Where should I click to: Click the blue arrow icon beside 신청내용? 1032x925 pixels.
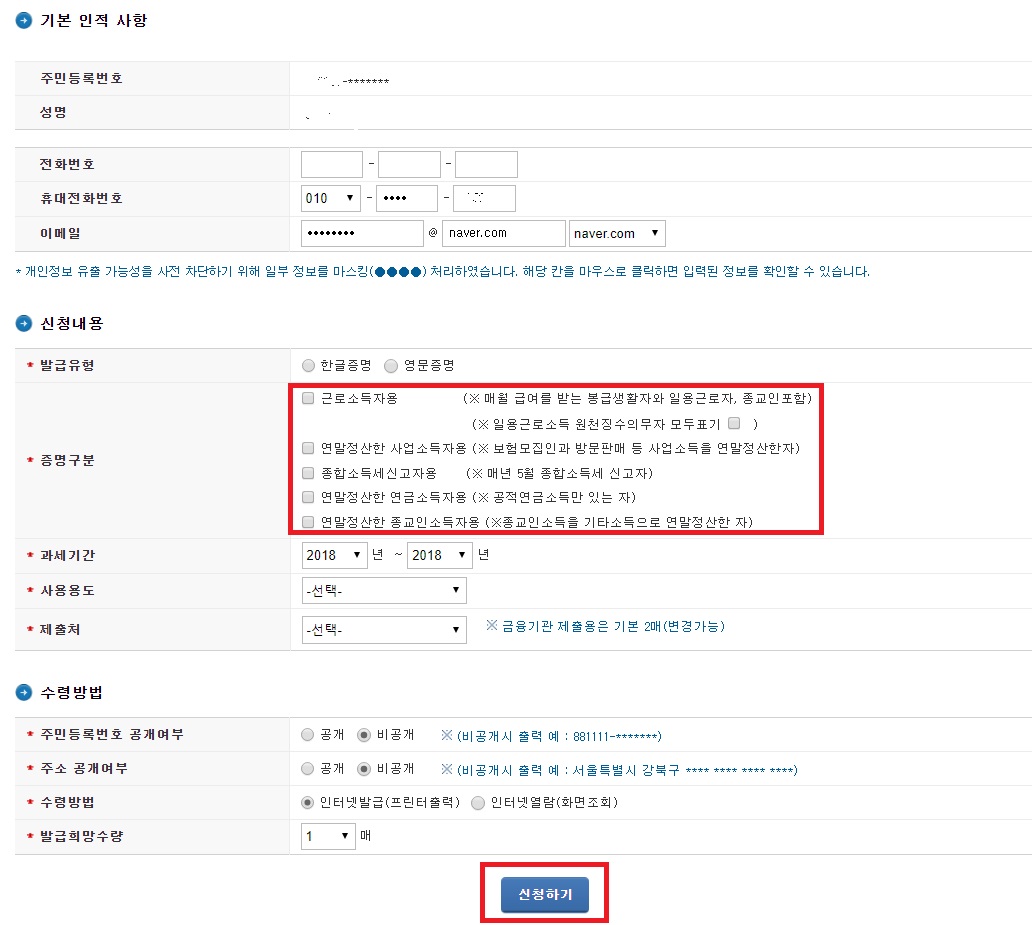coord(24,323)
